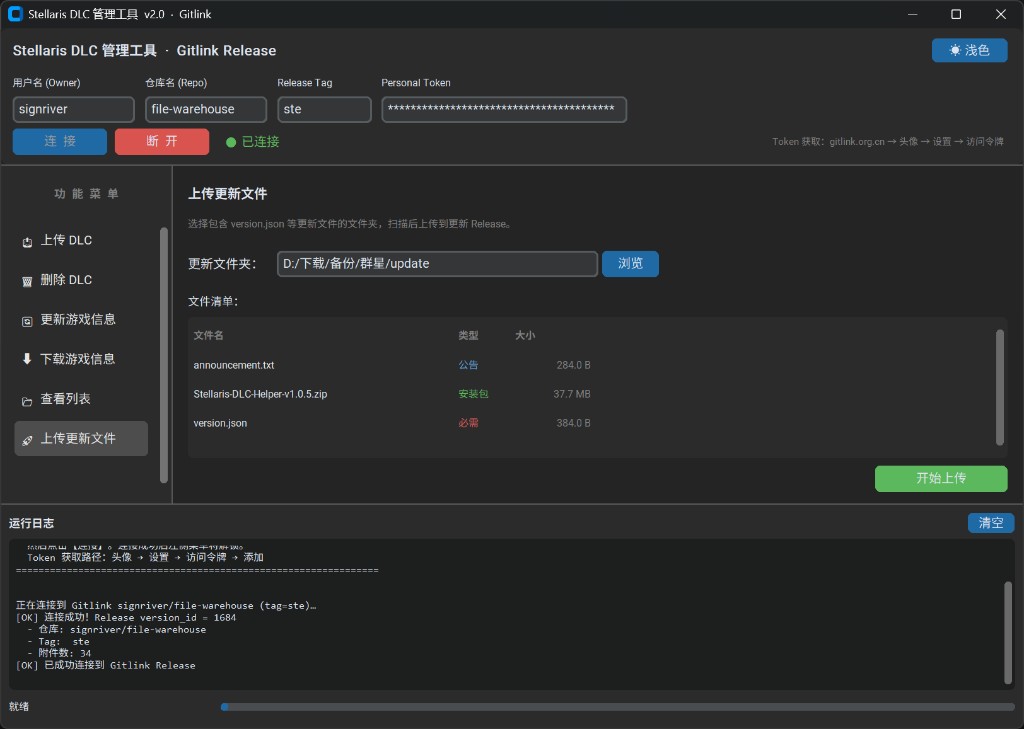The width and height of the screenshot is (1024, 729).
Task: Click the refresh icon beside 更新游戏信息
Action: tap(27, 321)
